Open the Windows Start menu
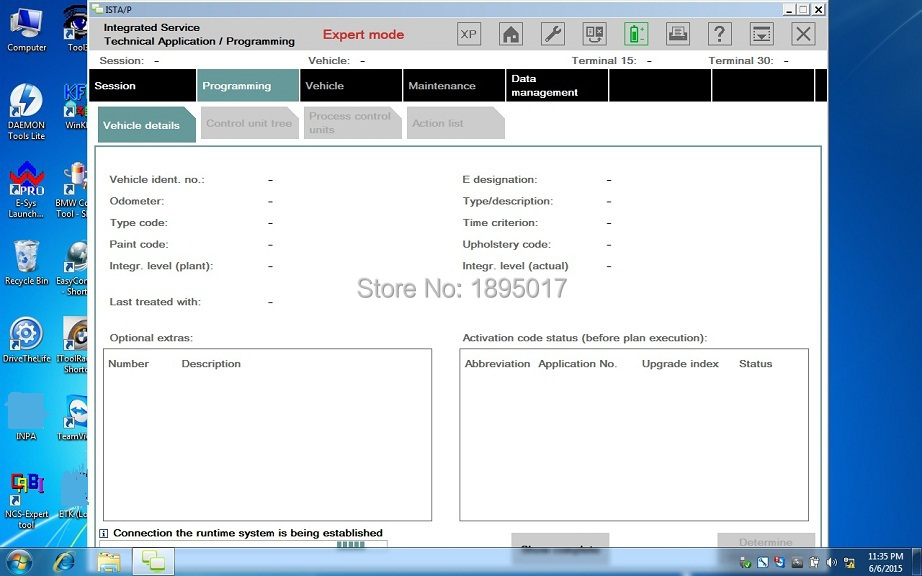The image size is (922, 576). coord(19,561)
